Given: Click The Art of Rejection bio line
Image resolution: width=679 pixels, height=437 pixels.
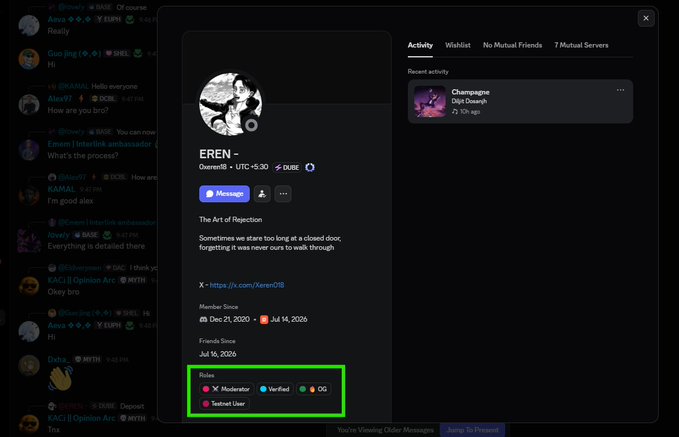Looking at the screenshot, I should (x=230, y=220).
